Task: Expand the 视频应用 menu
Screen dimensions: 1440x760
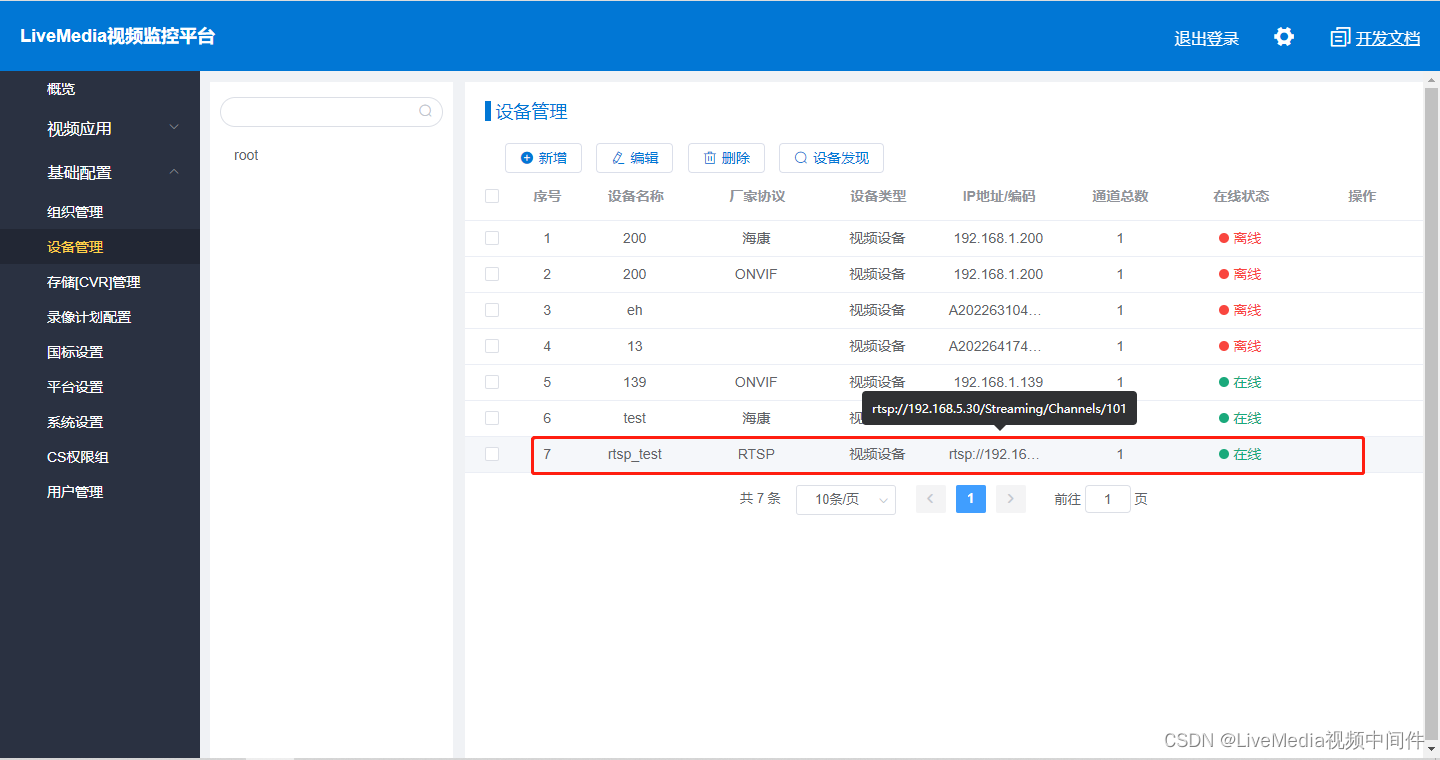Action: 100,128
